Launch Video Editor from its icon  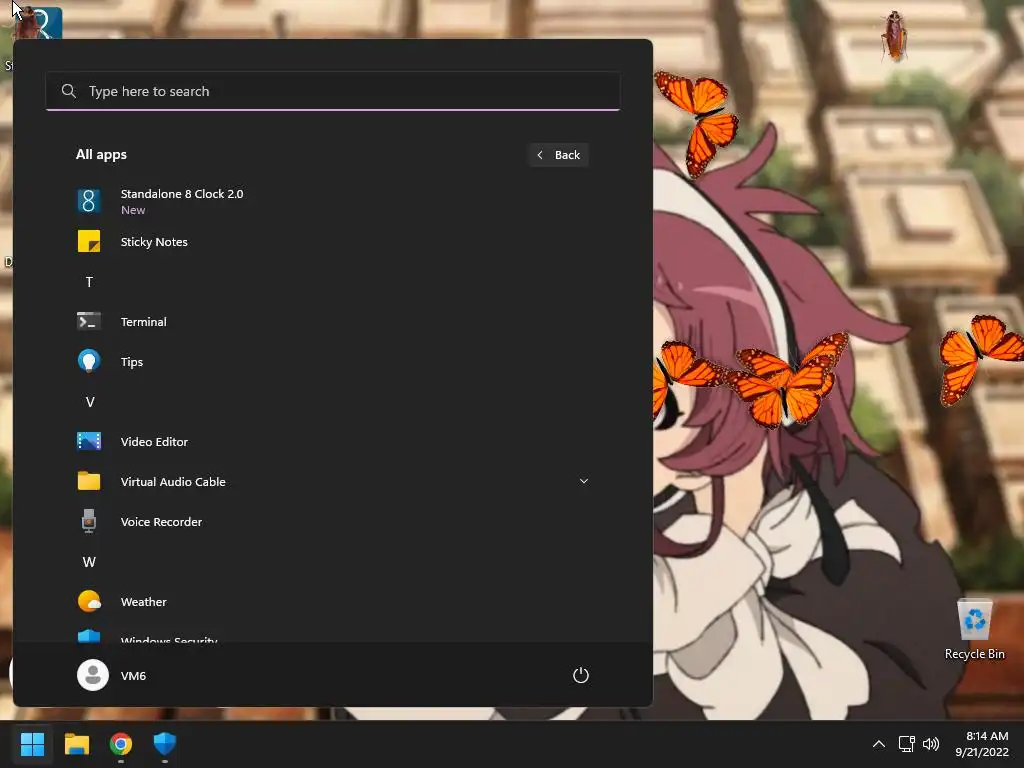89,441
